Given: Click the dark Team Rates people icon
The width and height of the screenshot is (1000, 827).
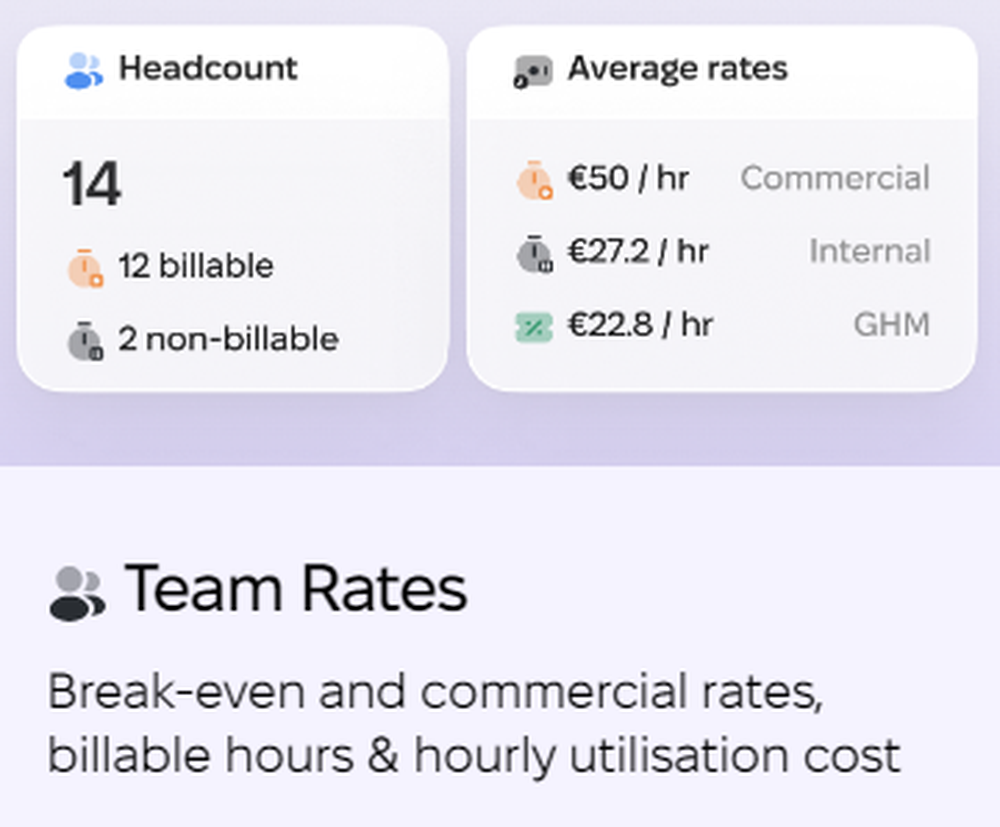Looking at the screenshot, I should coord(77,594).
